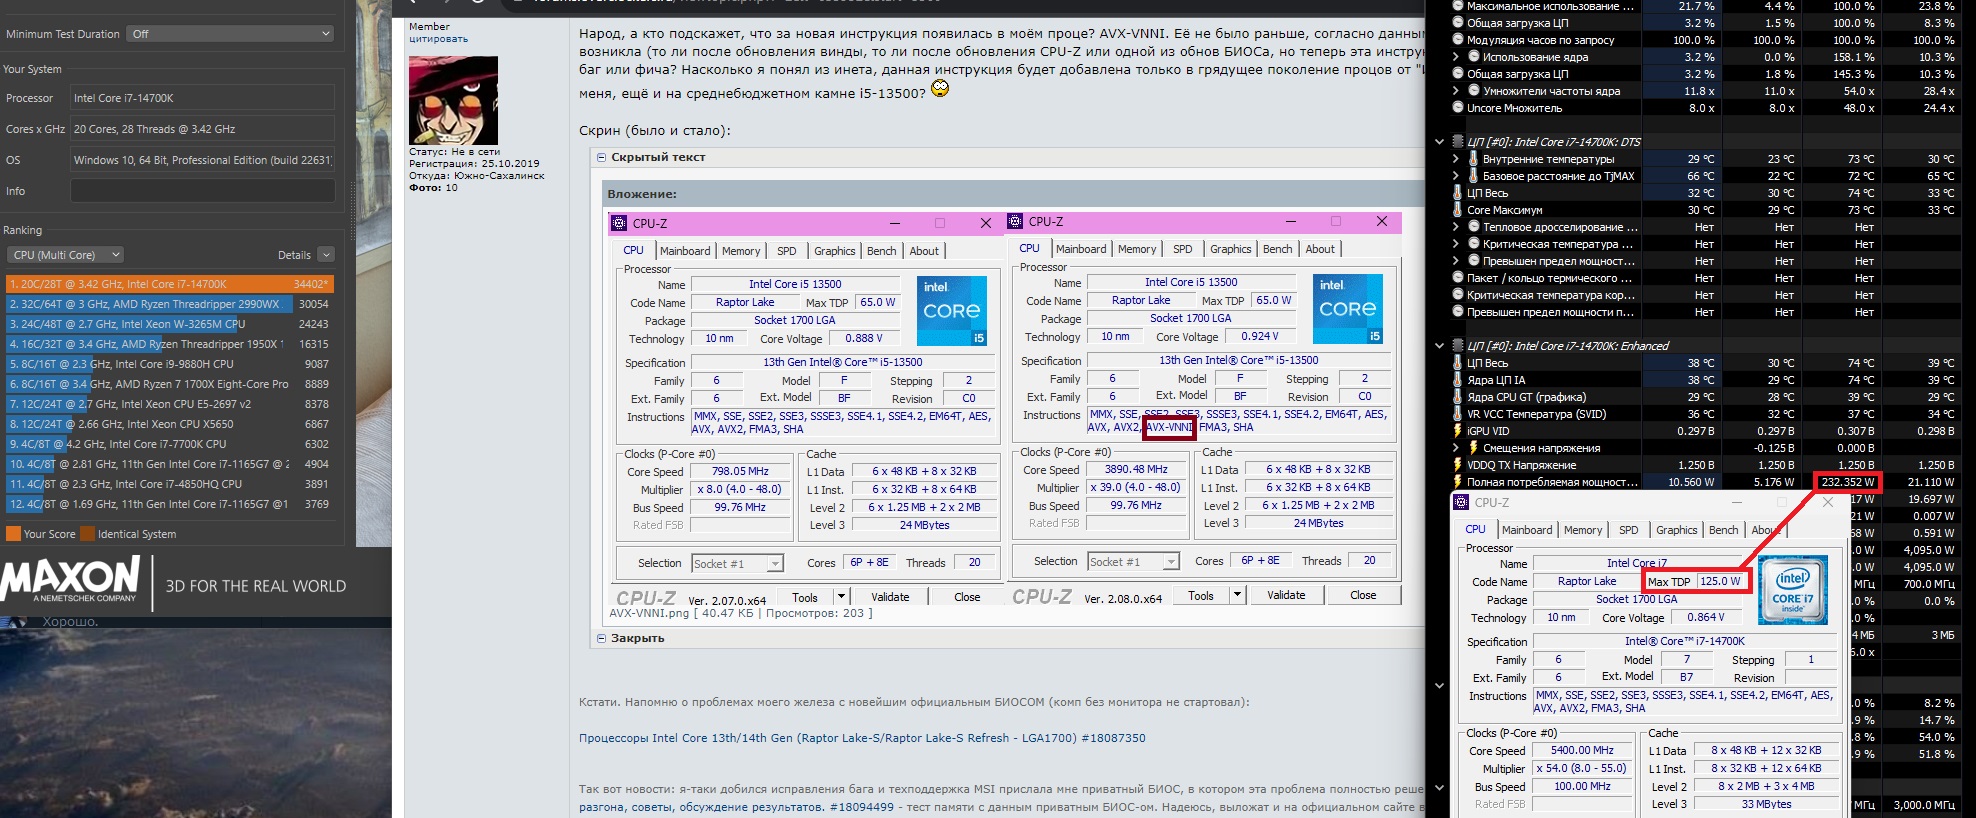Click the VDDQ TX Напряжение lightning icon
This screenshot has width=1976, height=818.
click(x=1458, y=465)
